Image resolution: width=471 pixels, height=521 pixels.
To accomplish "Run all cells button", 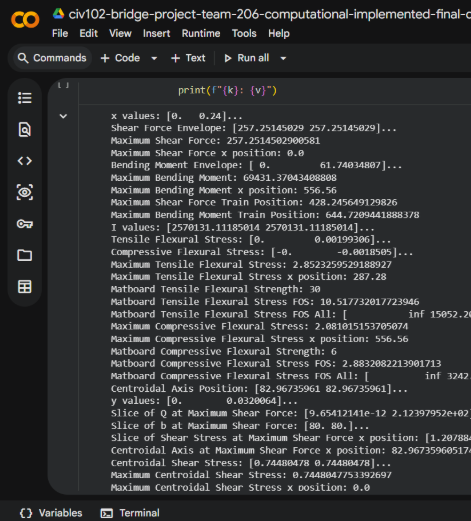I will pos(247,58).
